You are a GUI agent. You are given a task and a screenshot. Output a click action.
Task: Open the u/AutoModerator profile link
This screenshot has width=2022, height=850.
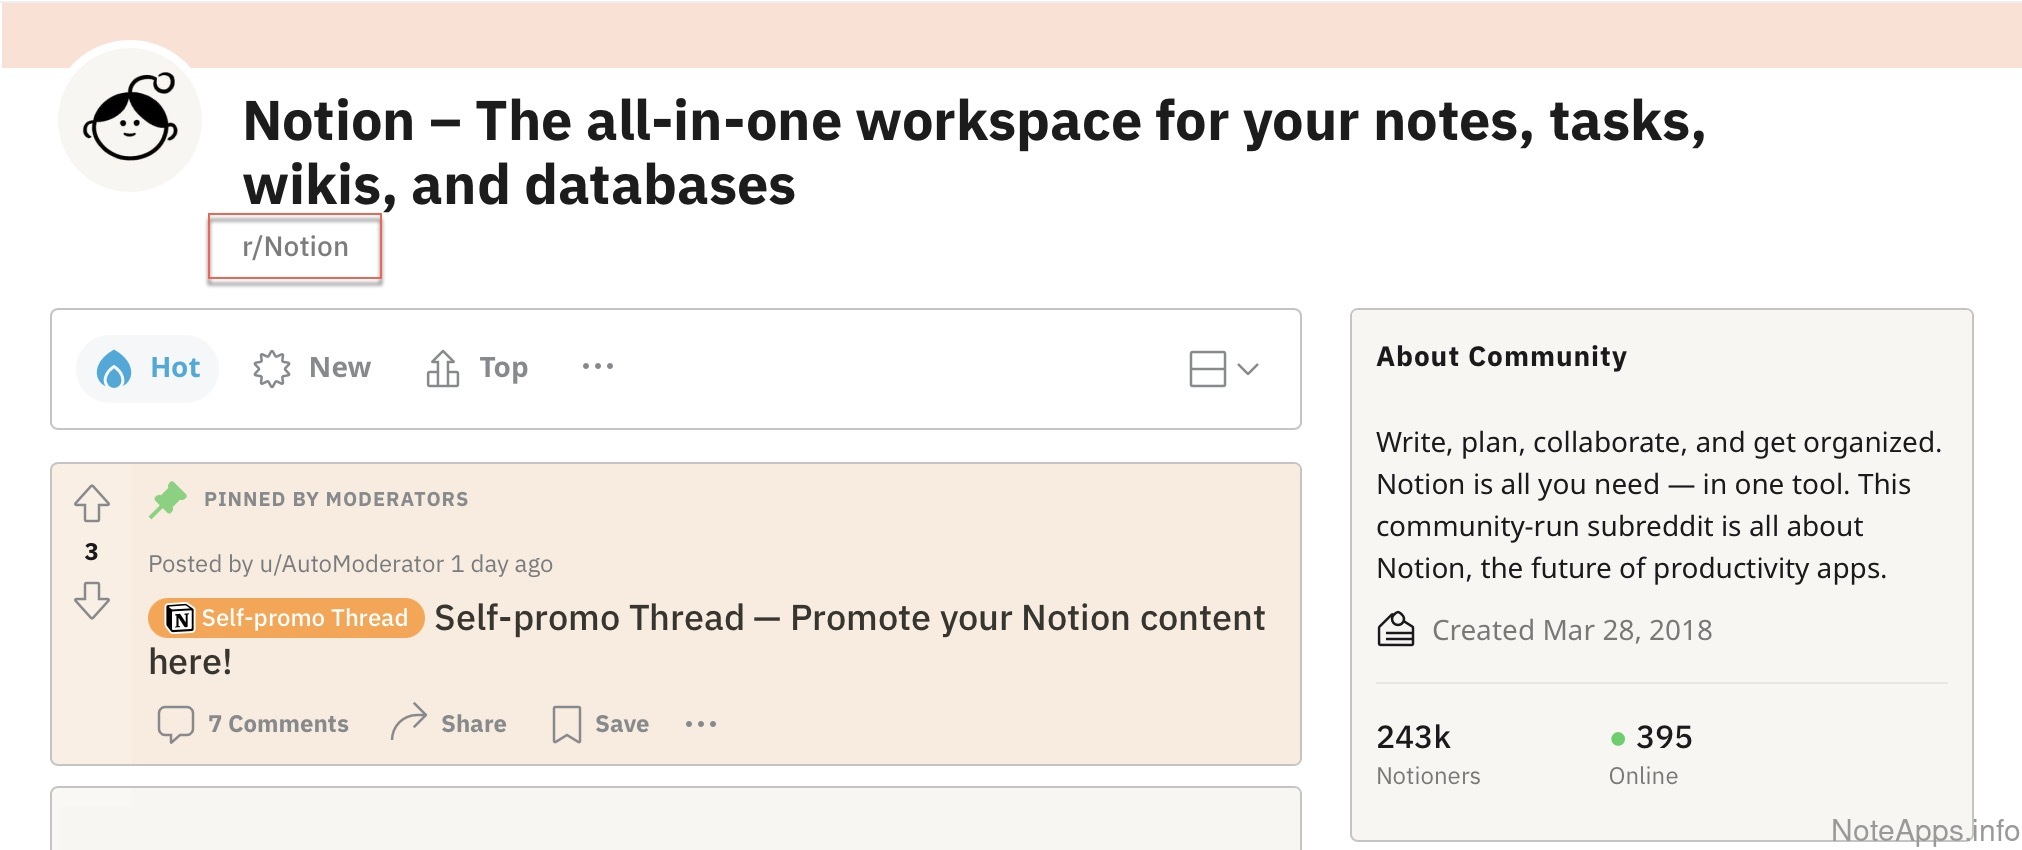pyautogui.click(x=351, y=564)
